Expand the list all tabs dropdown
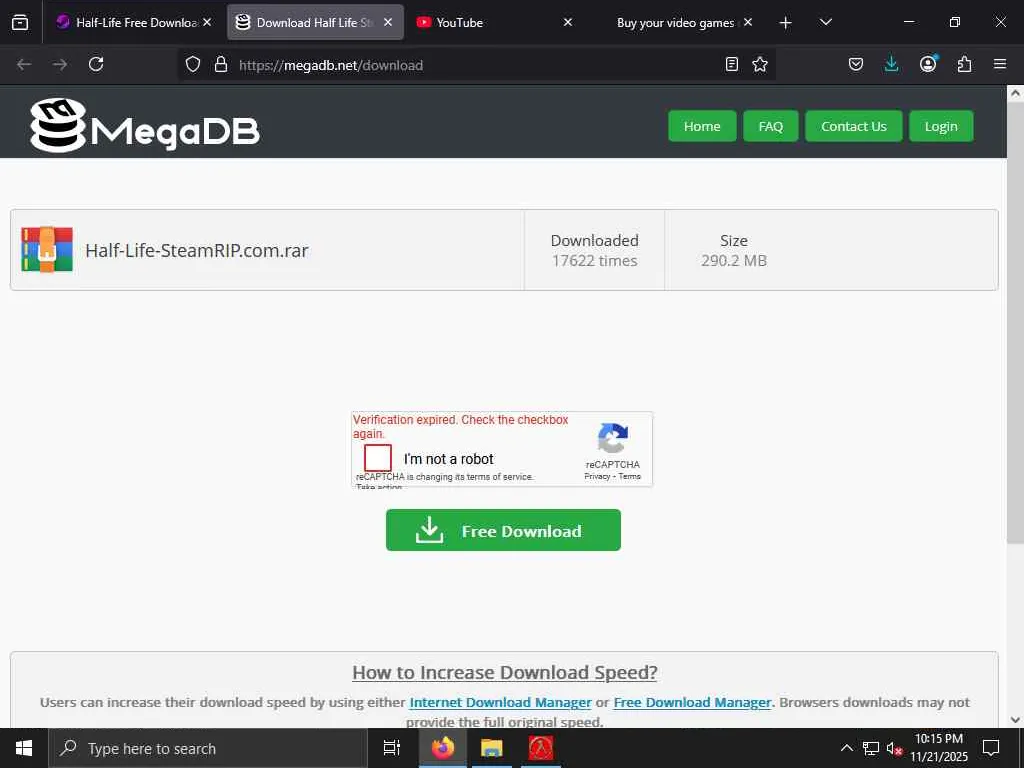 pos(825,22)
